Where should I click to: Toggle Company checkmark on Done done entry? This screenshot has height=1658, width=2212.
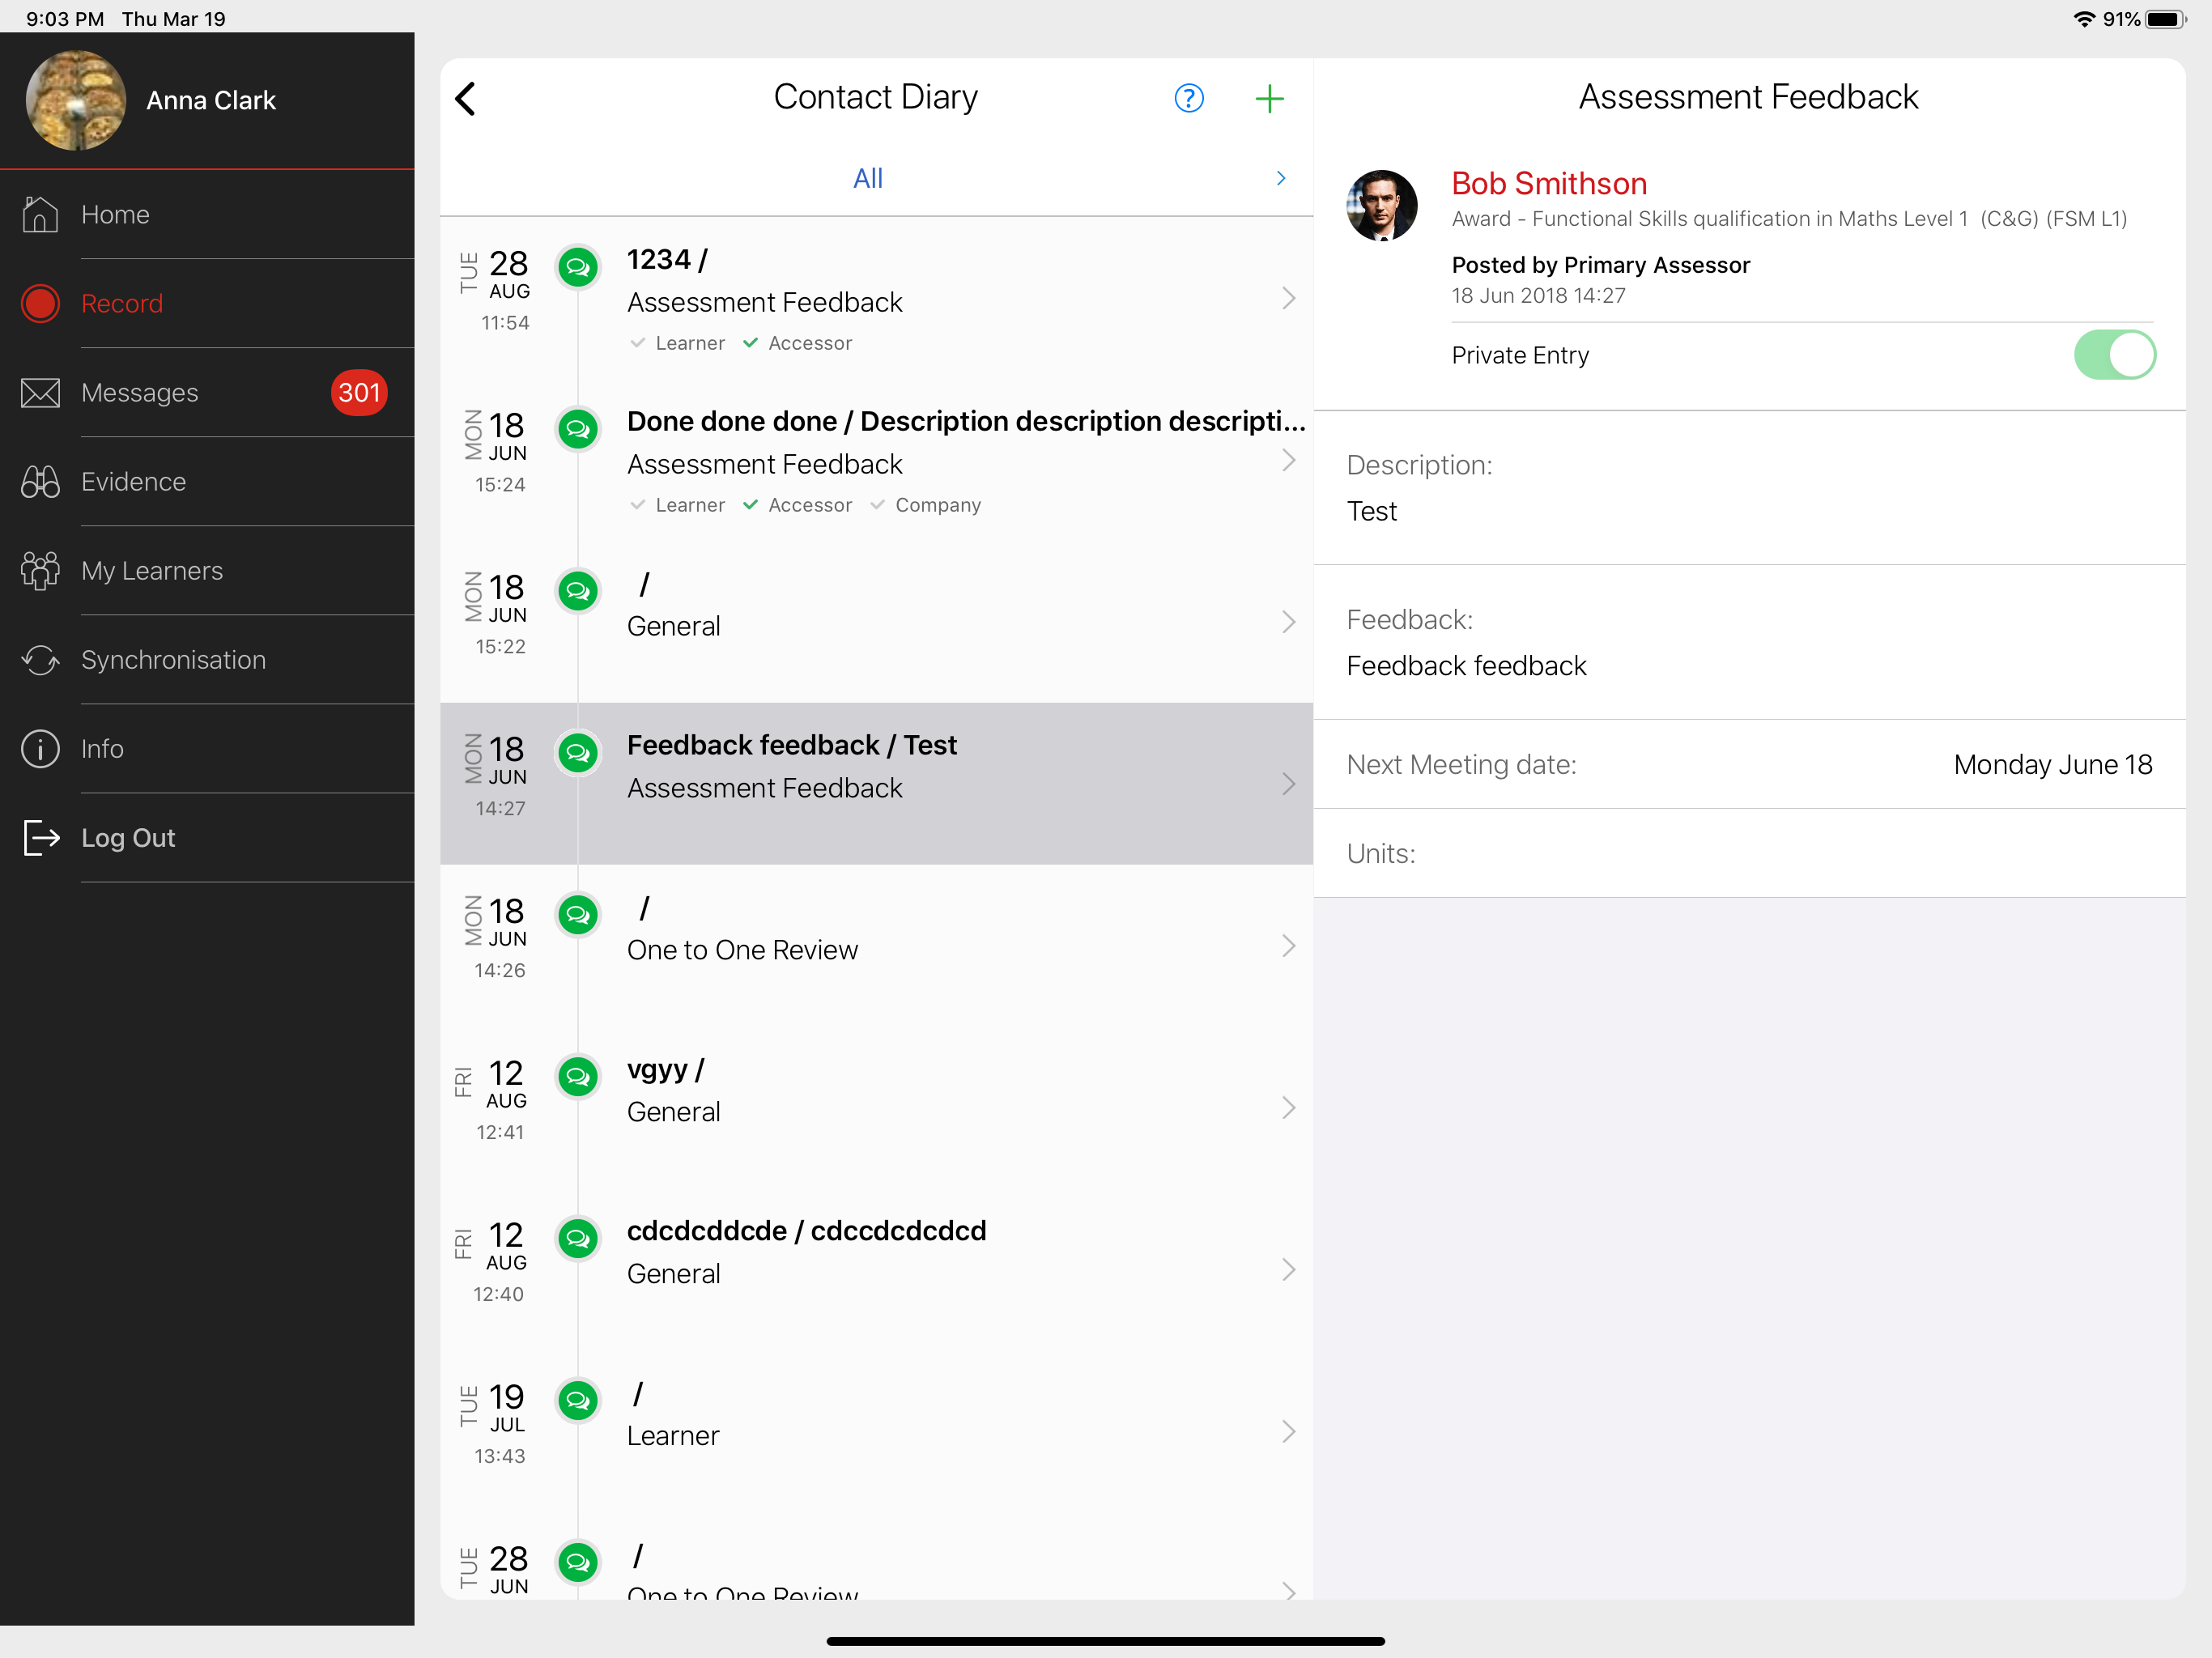877,505
